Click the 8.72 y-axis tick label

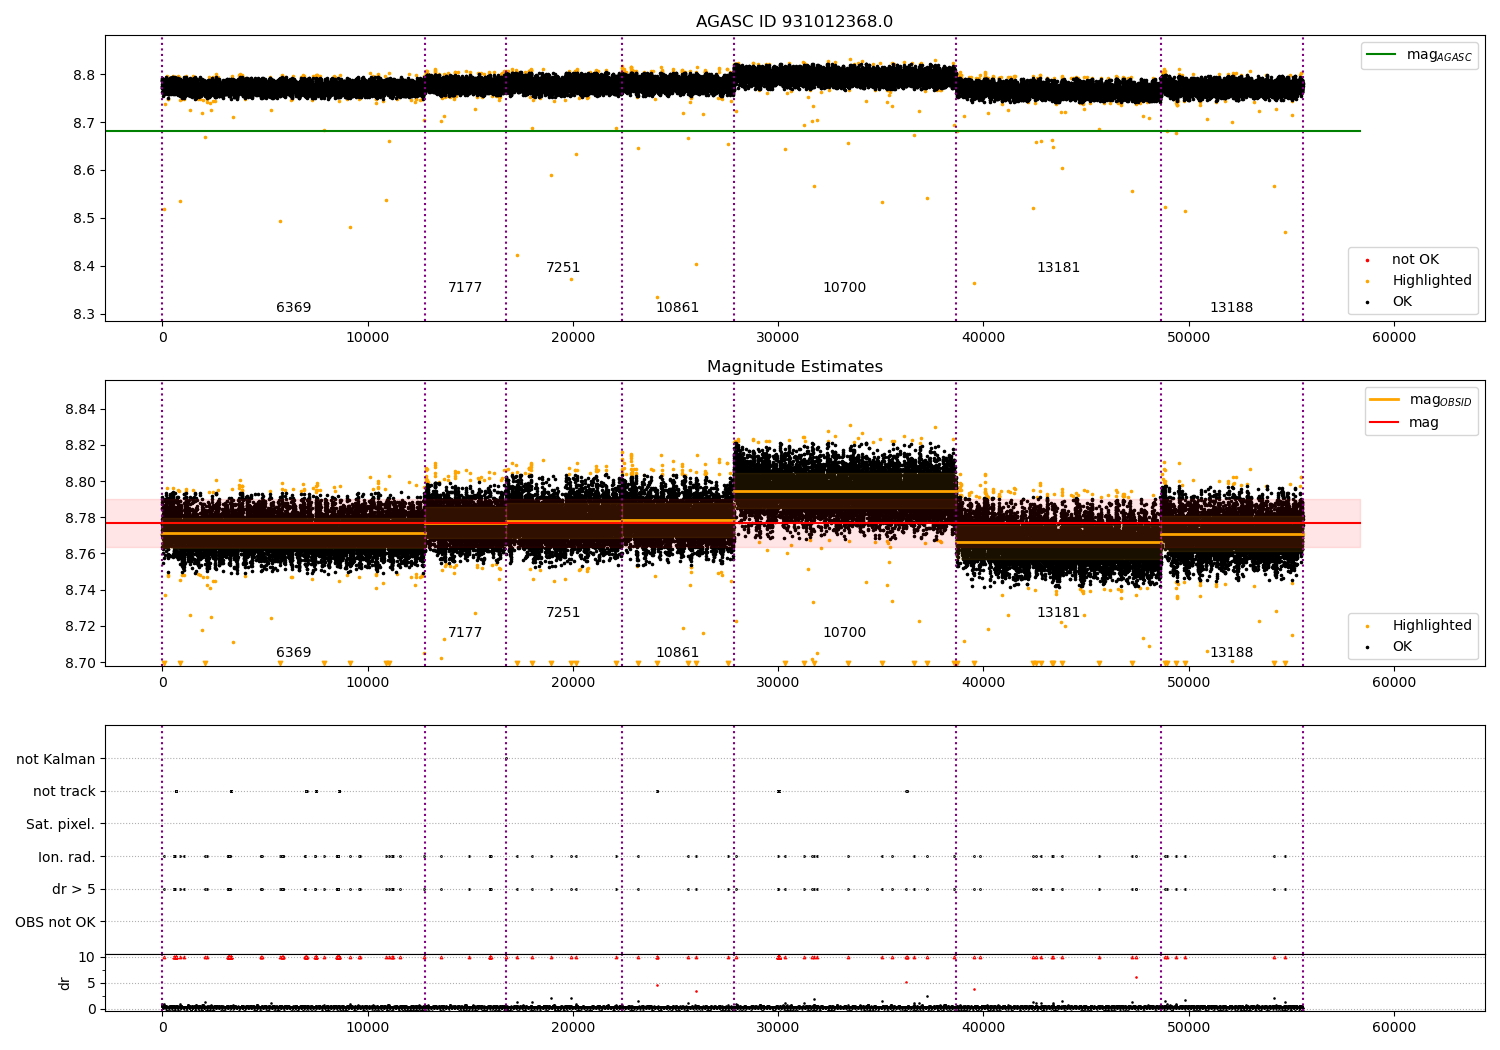click(81, 627)
